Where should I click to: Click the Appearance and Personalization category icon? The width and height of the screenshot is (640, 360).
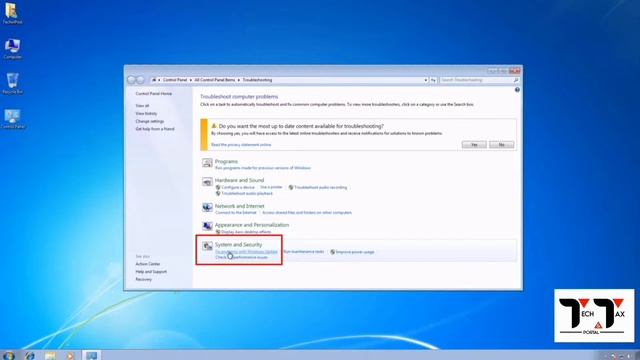pos(207,226)
